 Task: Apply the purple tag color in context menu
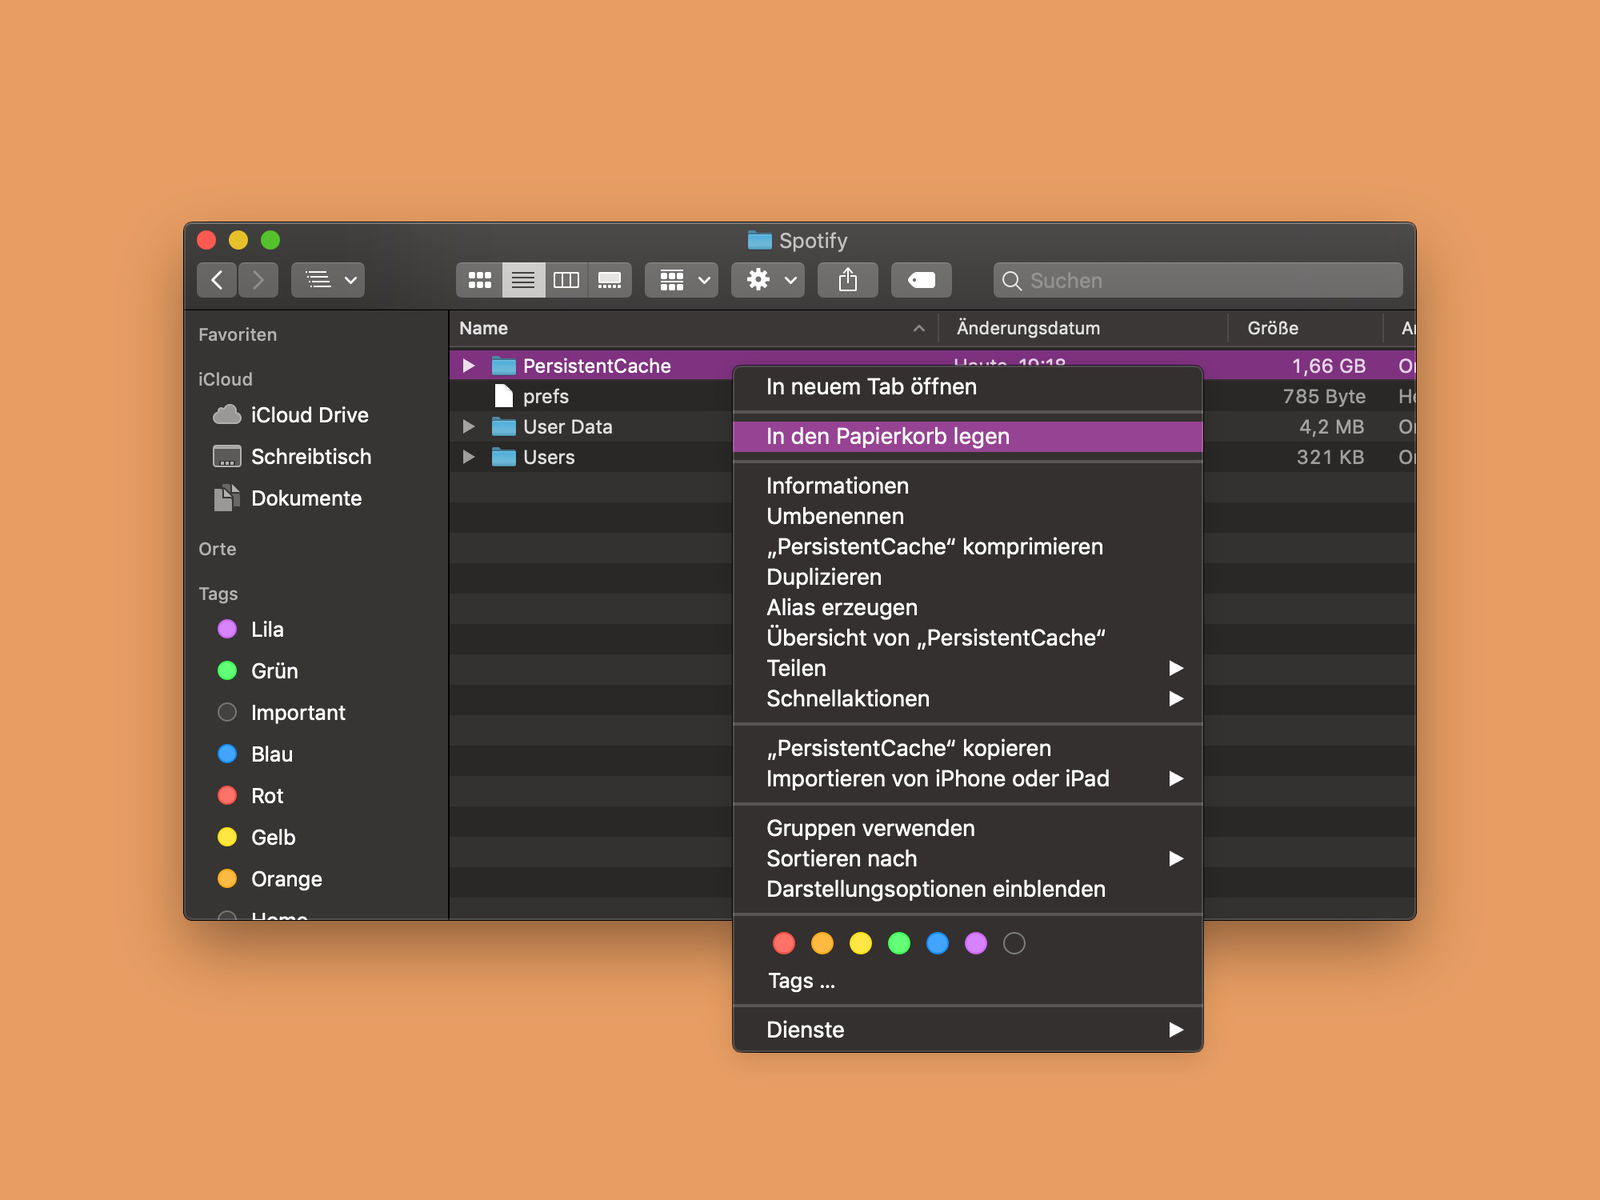[x=976, y=943]
